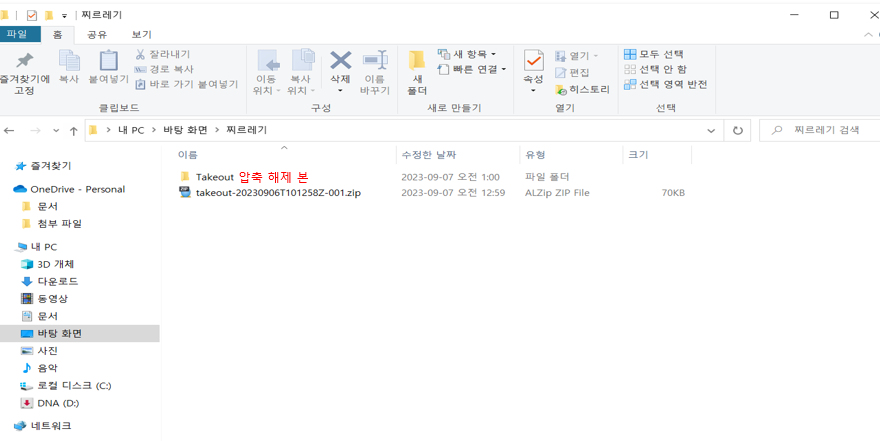The width and height of the screenshot is (880, 441).
Task: Open 빠른 연결 (Easy access) dropdown
Action: [x=472, y=69]
